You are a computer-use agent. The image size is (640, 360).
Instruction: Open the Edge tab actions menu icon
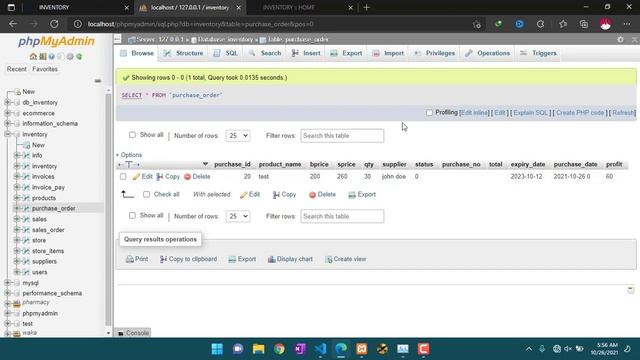[11, 7]
